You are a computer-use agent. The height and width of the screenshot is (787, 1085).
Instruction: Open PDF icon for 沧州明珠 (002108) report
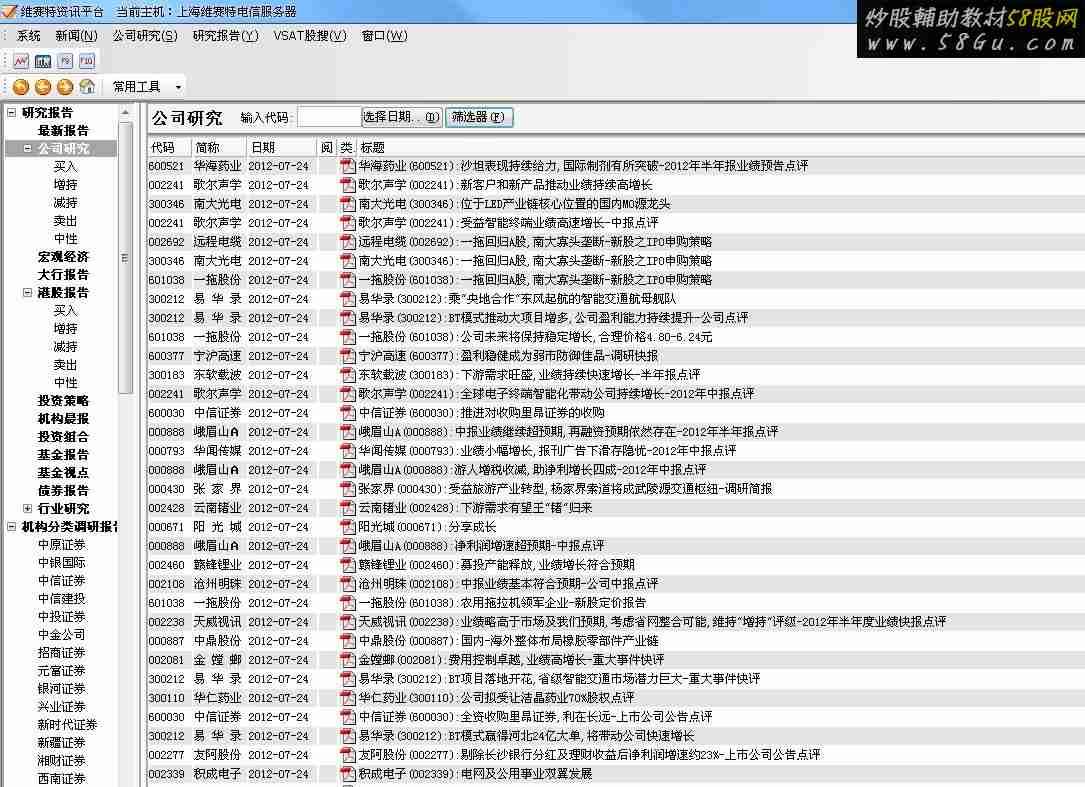click(x=347, y=584)
